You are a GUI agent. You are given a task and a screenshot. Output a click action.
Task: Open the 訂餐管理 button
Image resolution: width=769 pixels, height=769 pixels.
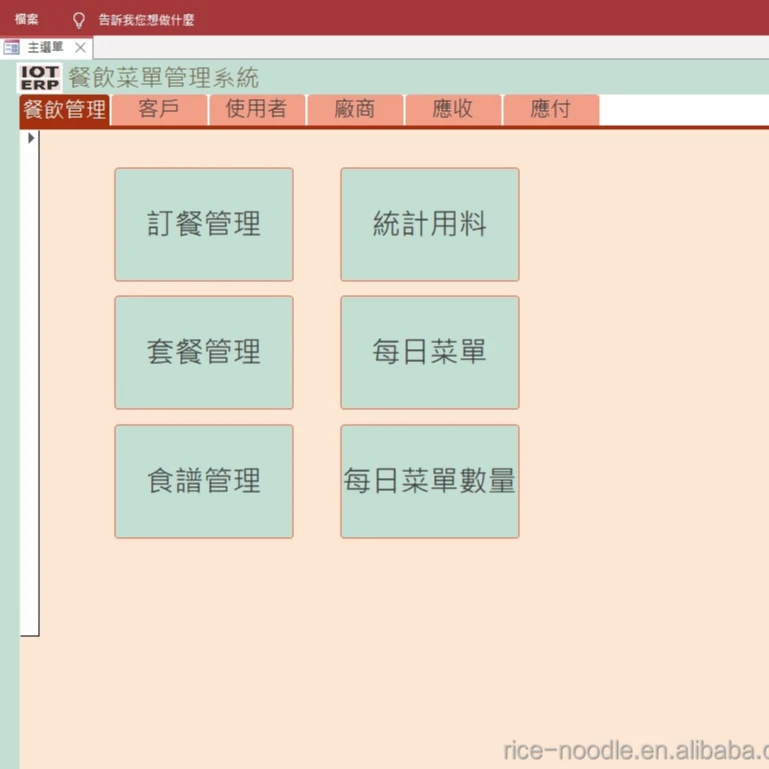(x=204, y=225)
